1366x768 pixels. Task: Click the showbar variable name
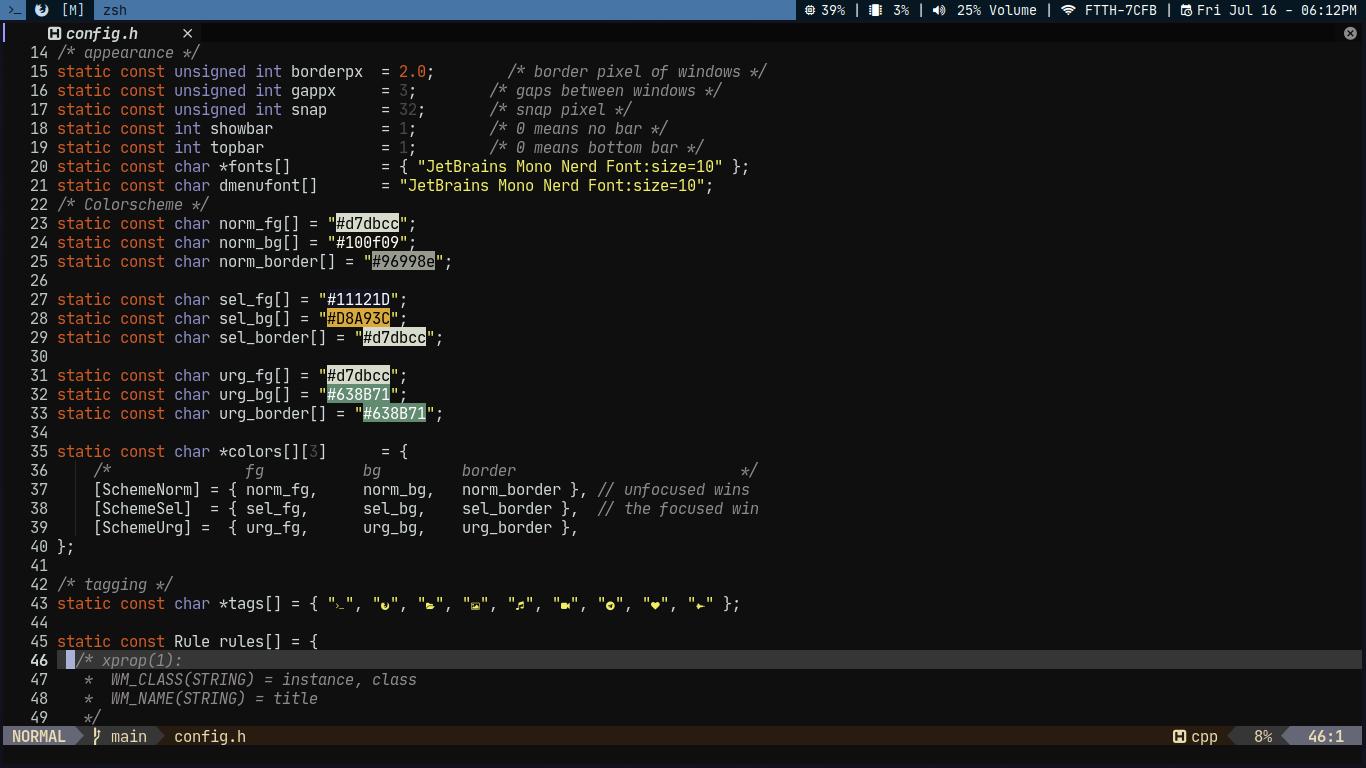point(241,129)
